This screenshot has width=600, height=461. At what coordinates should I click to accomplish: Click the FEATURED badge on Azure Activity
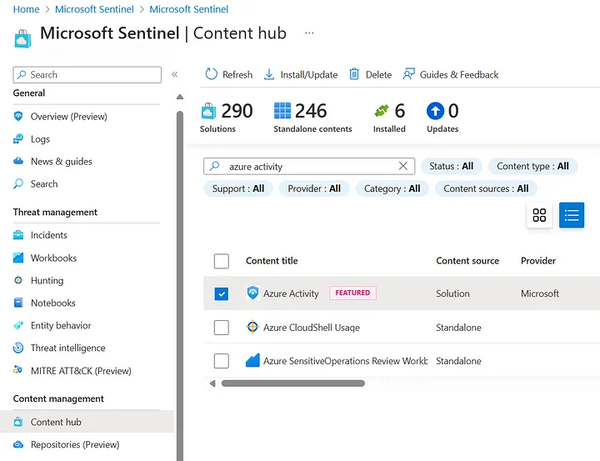click(x=353, y=293)
